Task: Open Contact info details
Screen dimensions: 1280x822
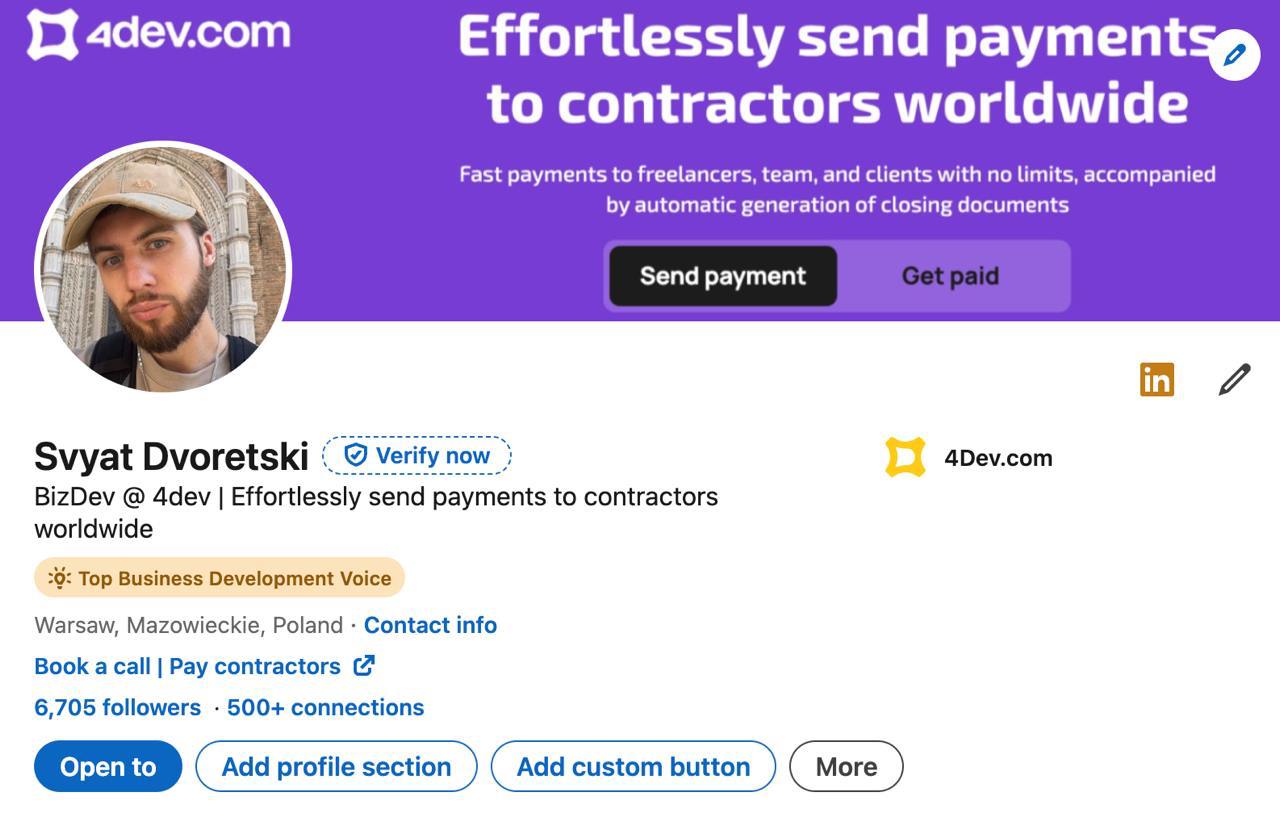Action: [x=431, y=625]
